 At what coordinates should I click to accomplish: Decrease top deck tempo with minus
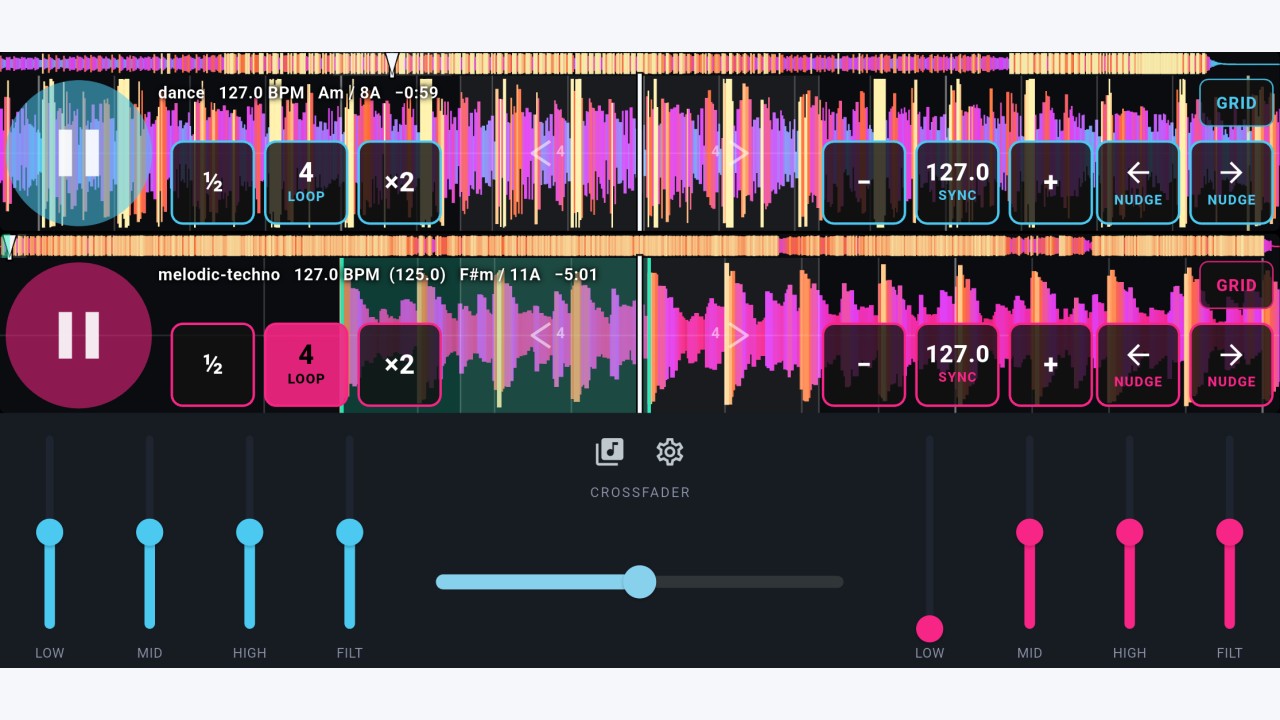(x=864, y=182)
